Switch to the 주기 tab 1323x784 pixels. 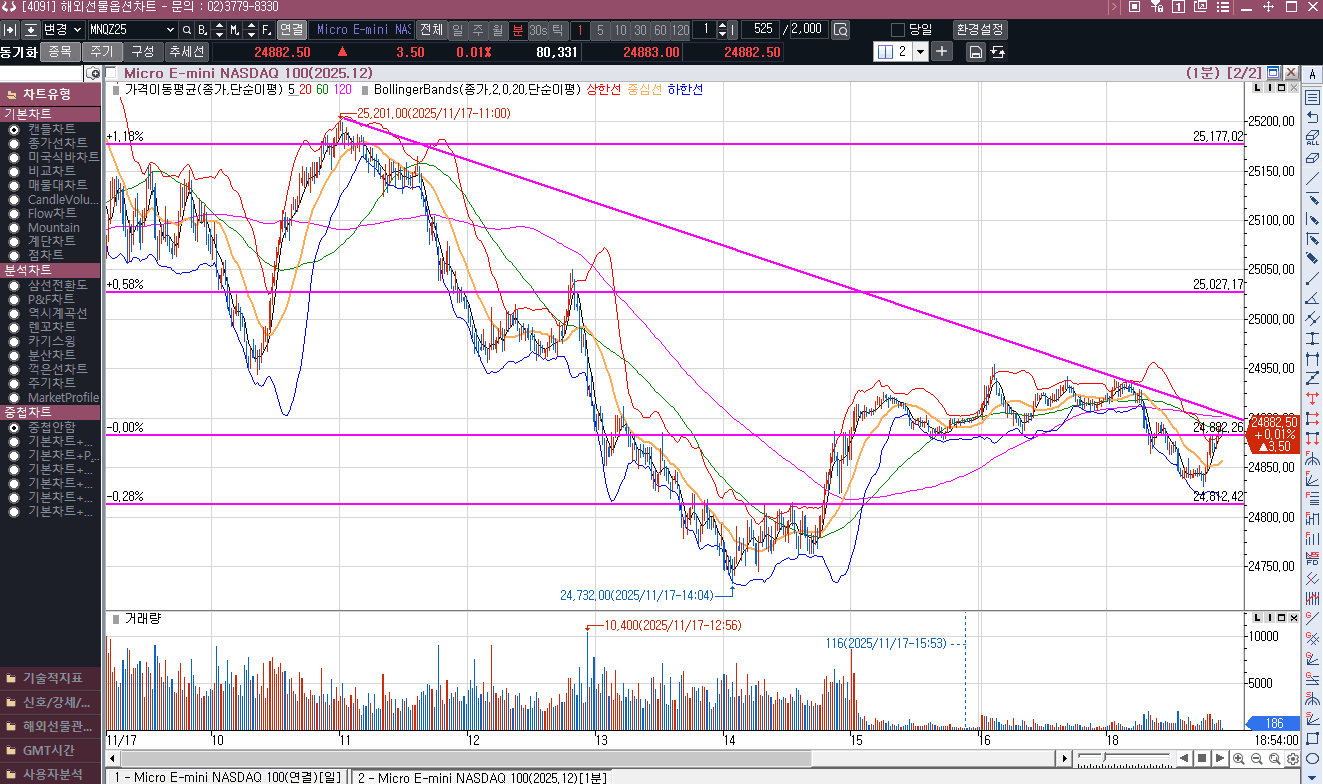click(x=101, y=51)
